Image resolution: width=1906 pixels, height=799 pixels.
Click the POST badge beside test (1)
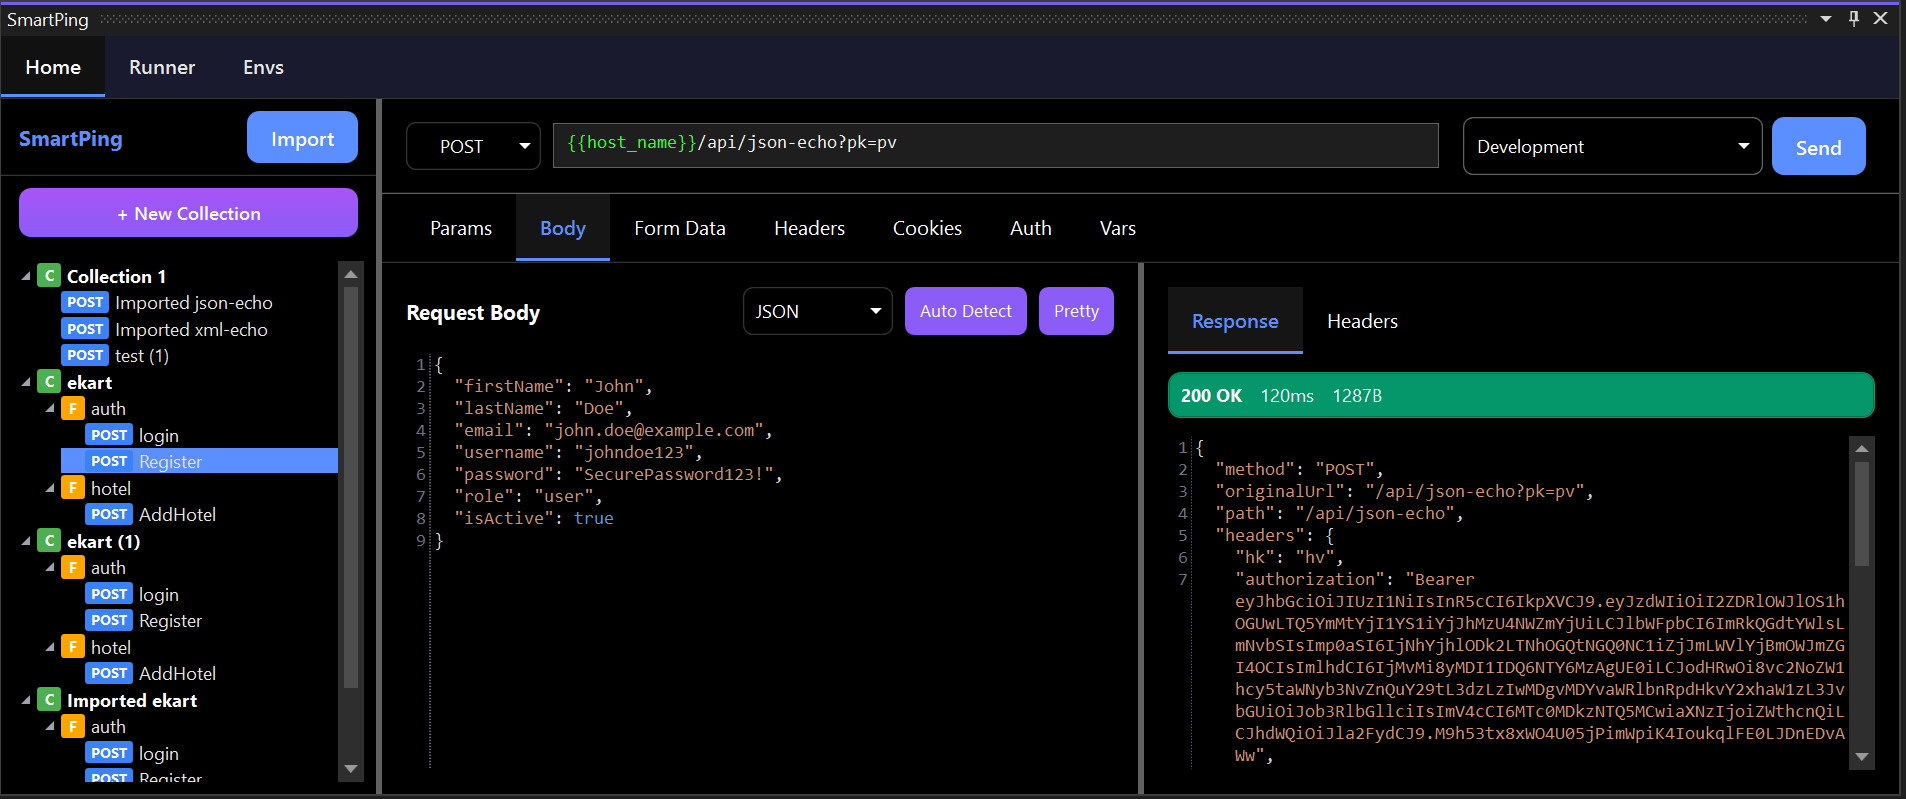85,355
